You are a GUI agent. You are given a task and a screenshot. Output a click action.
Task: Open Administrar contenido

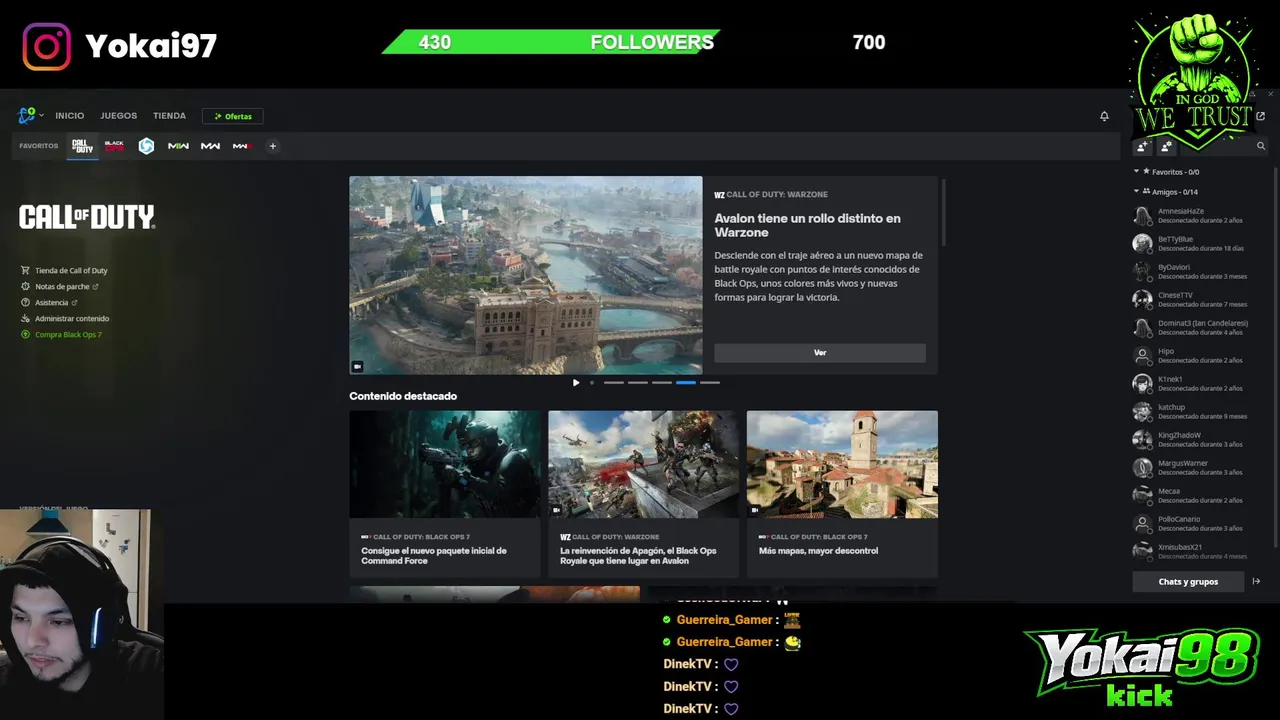click(72, 318)
